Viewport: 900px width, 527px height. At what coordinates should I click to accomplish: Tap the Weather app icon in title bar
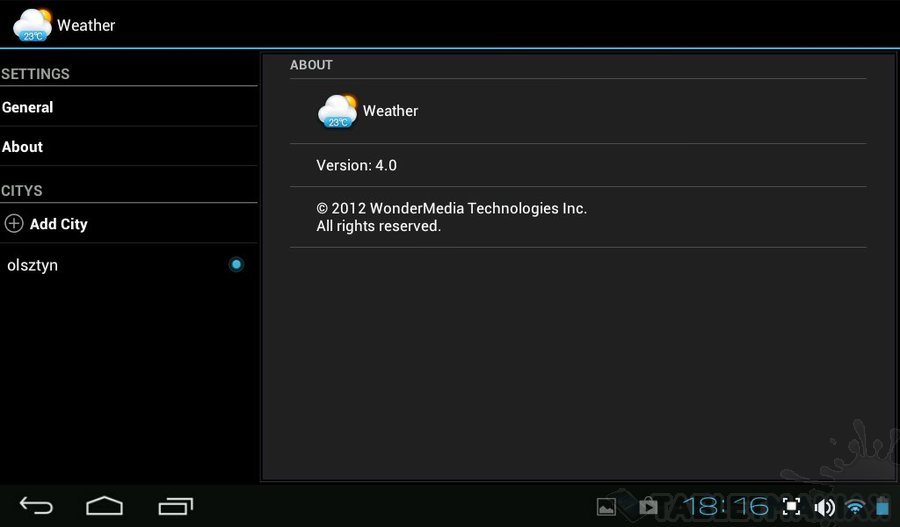(x=32, y=25)
